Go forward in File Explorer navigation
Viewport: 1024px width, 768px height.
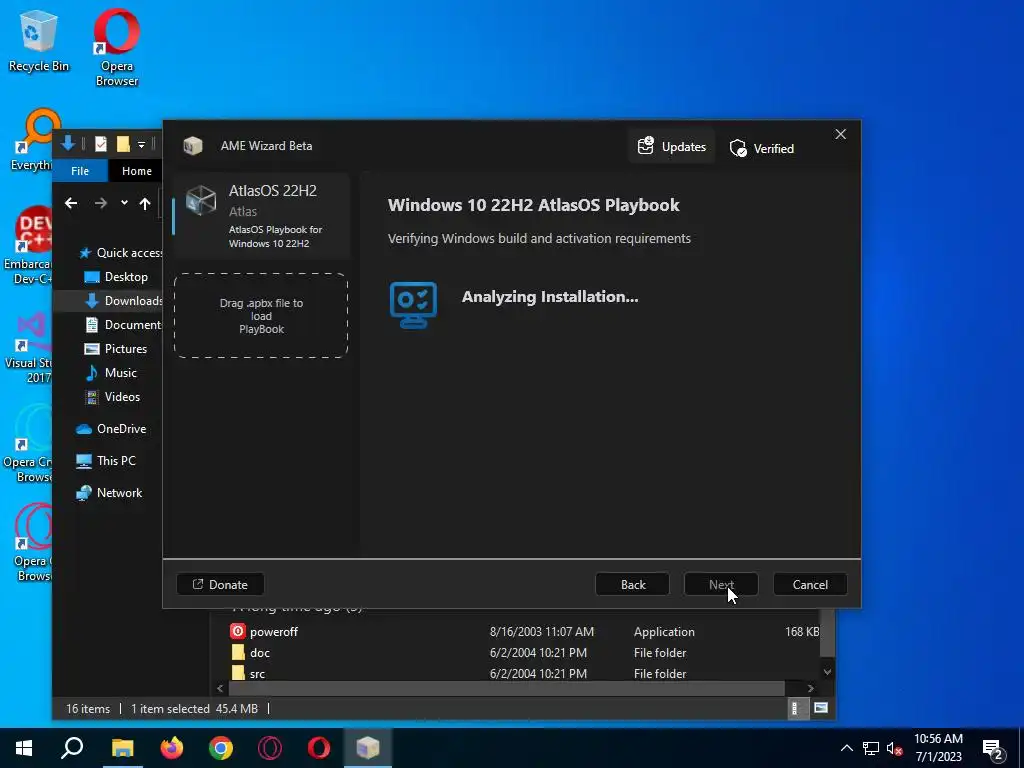[x=100, y=204]
